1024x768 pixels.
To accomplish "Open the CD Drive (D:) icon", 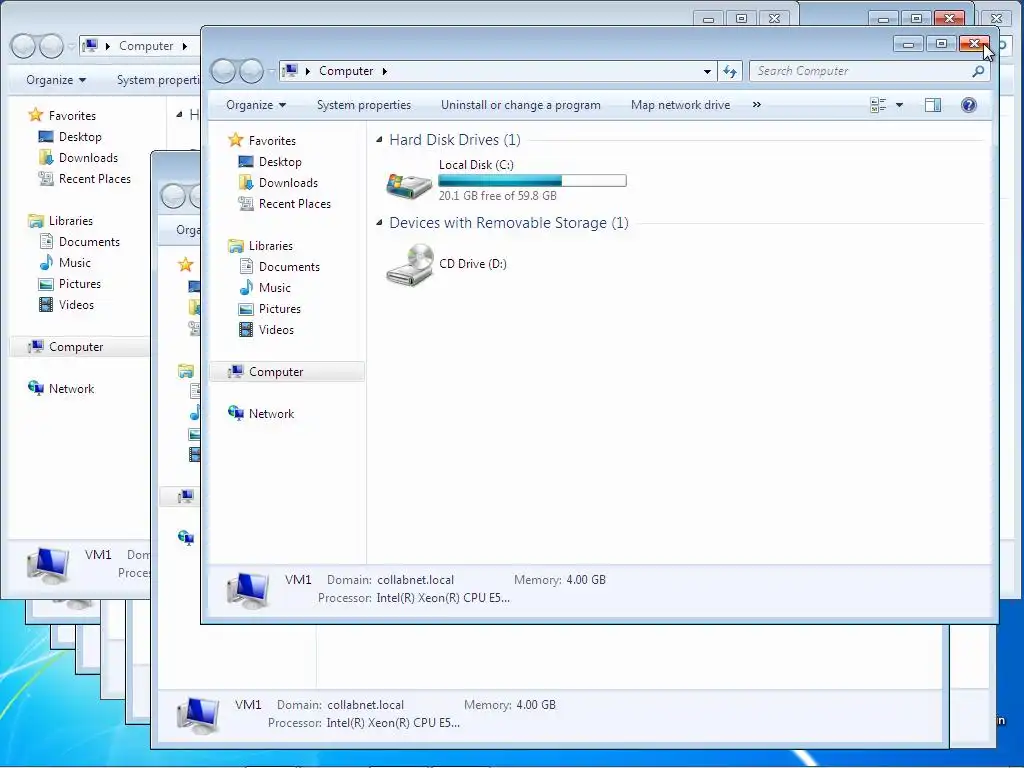I will (409, 264).
